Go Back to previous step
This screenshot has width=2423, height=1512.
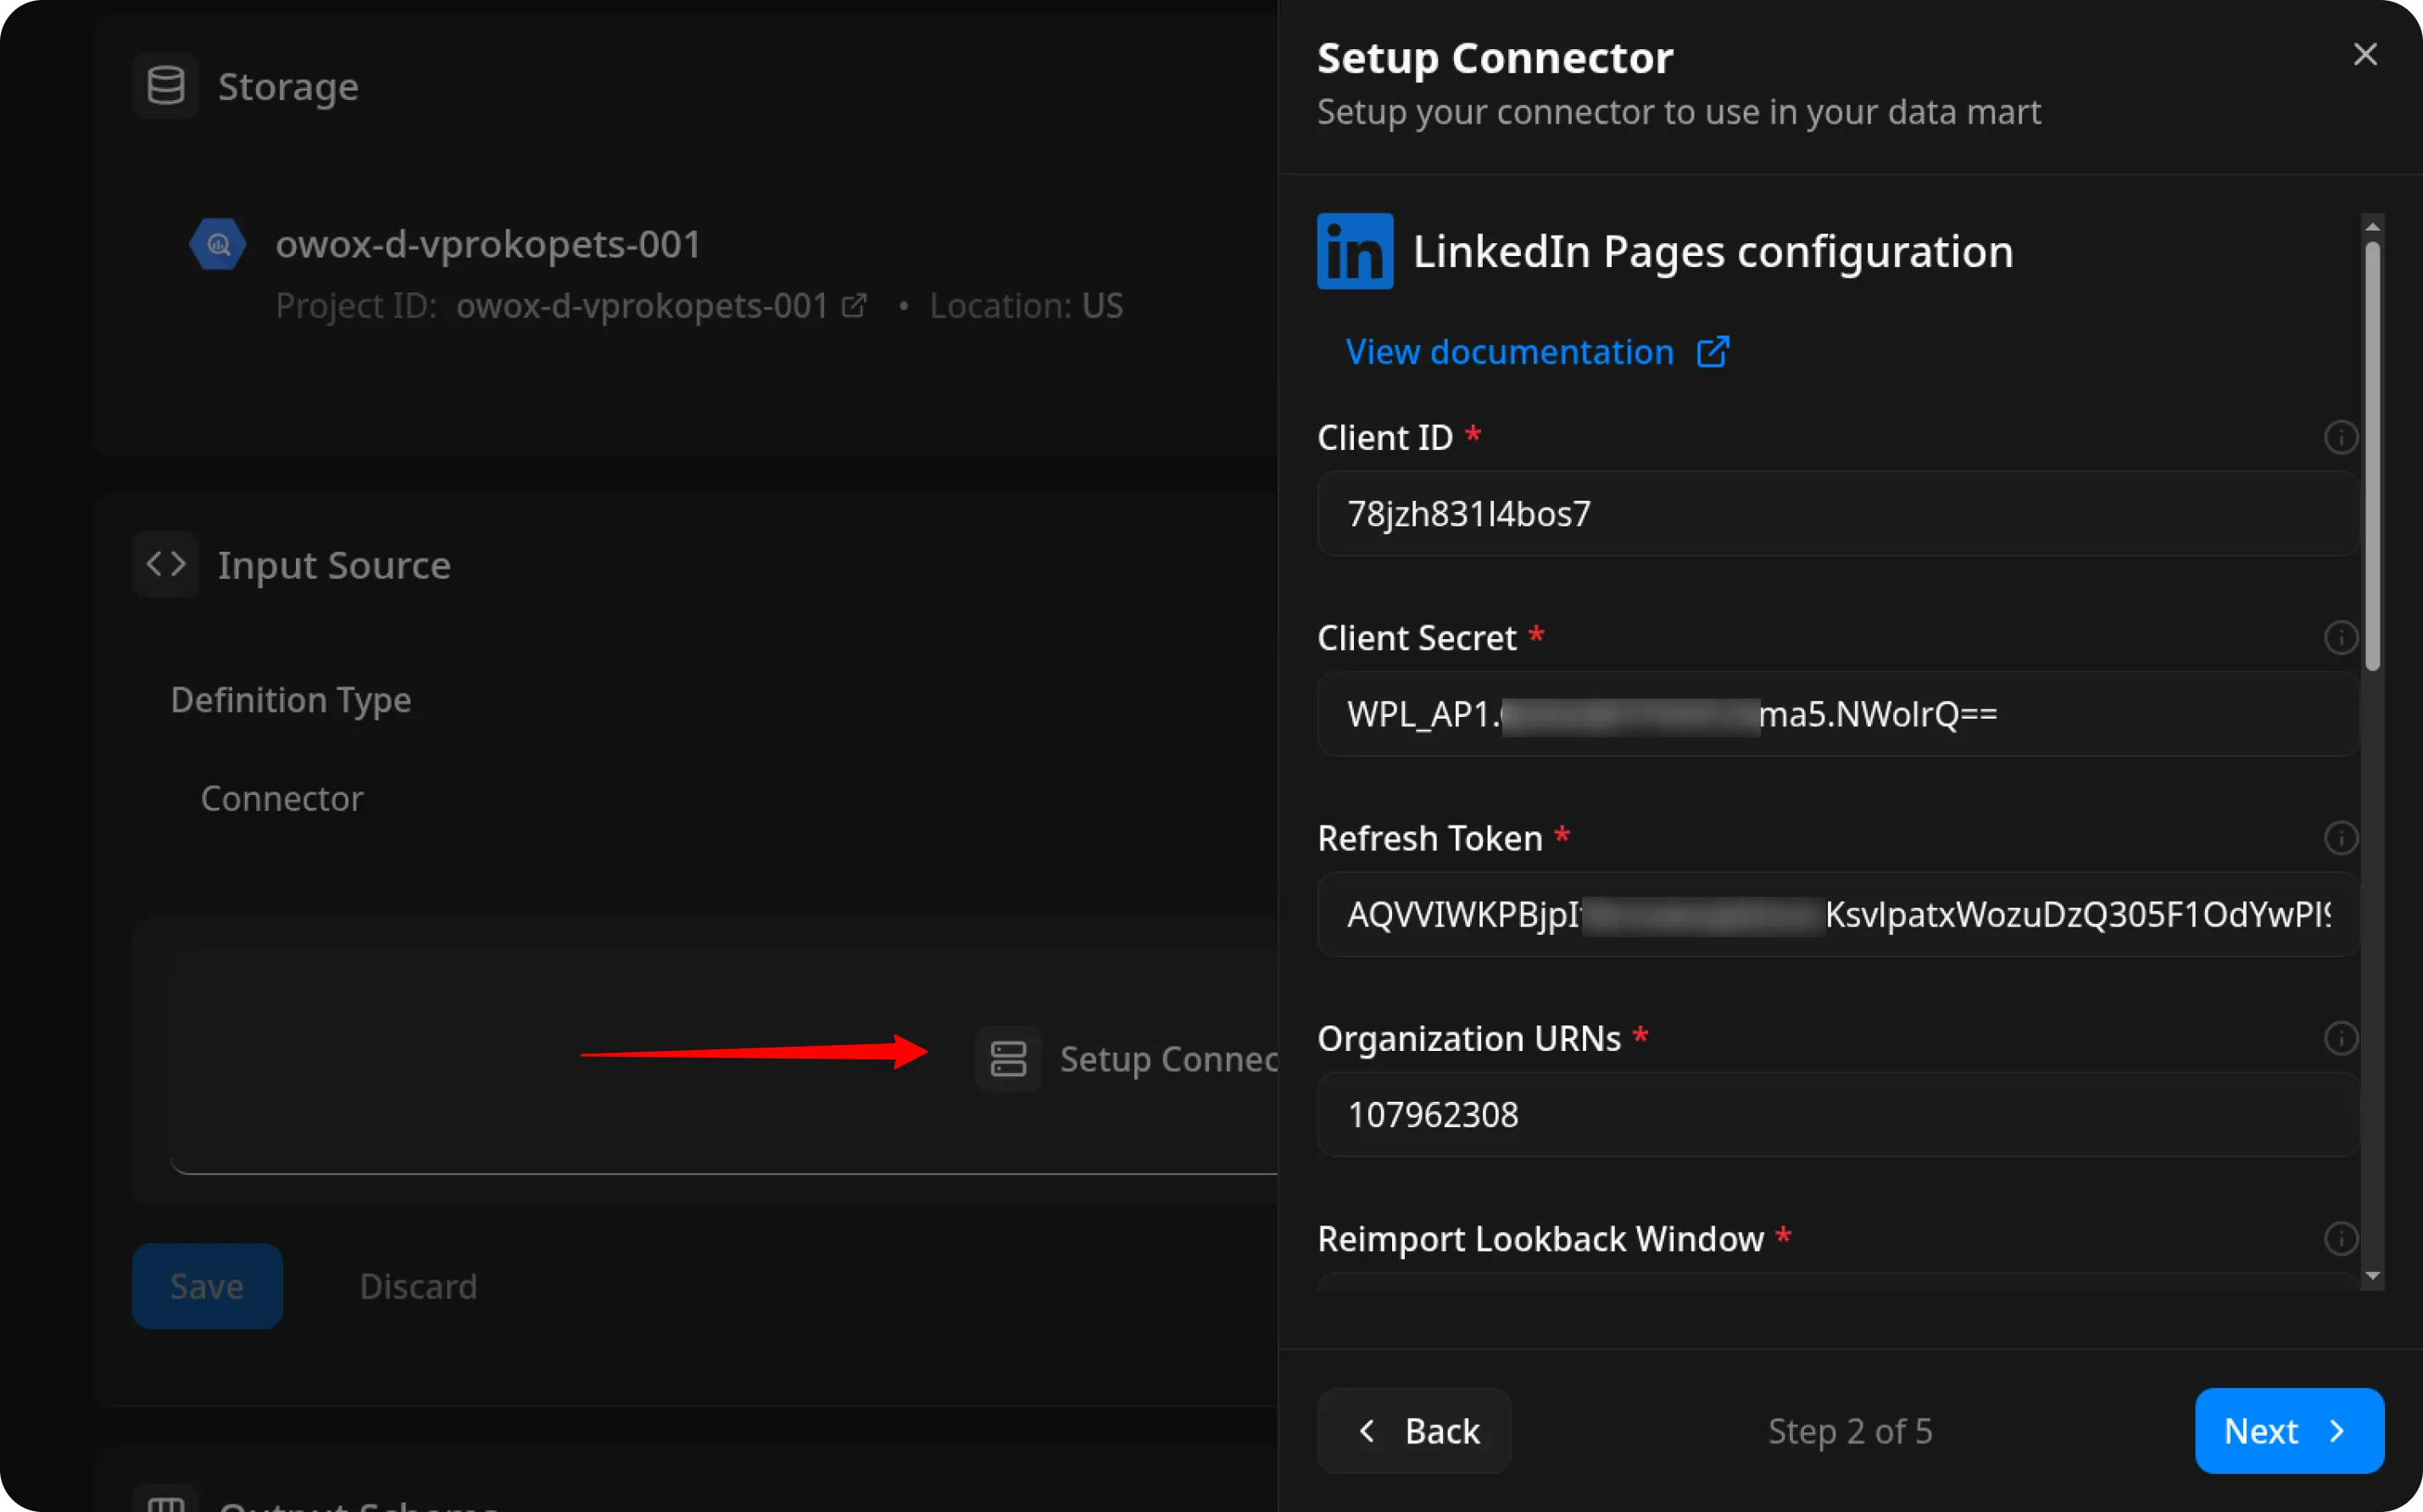pos(1414,1430)
